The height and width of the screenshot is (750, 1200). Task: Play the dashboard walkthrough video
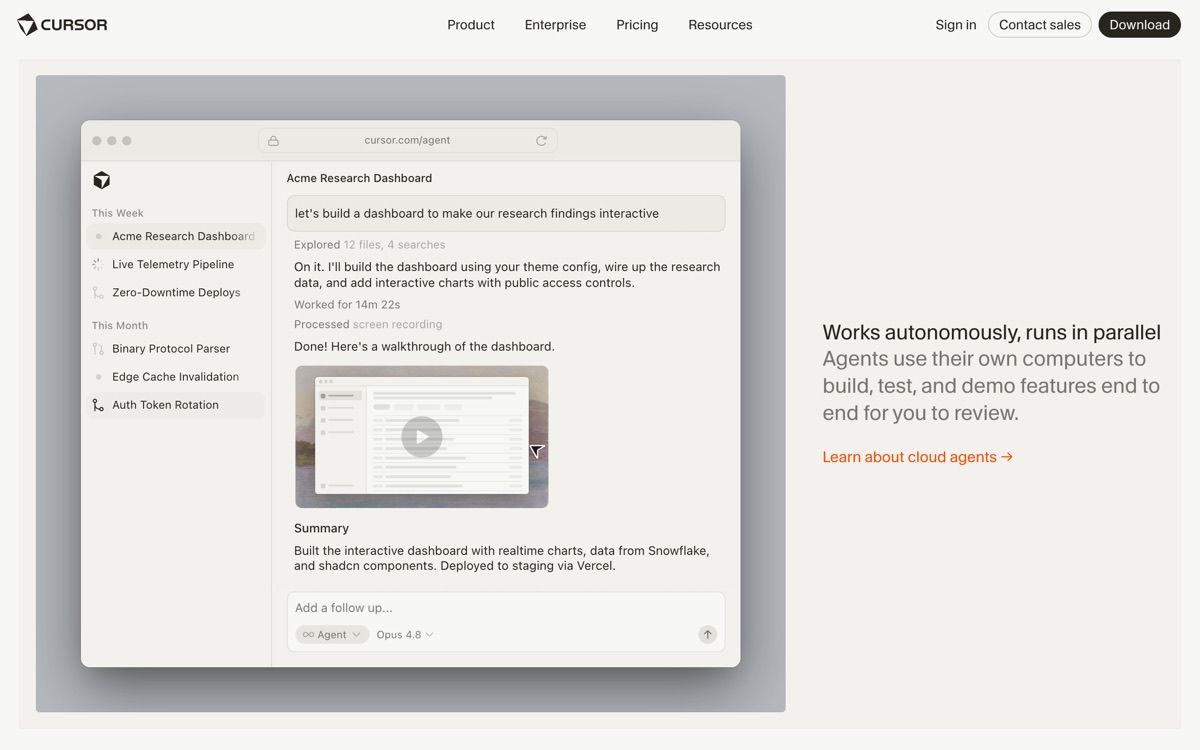[x=422, y=437]
